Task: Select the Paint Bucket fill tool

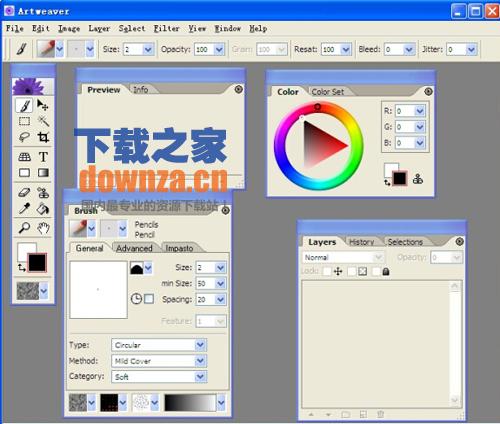Action: (x=43, y=209)
